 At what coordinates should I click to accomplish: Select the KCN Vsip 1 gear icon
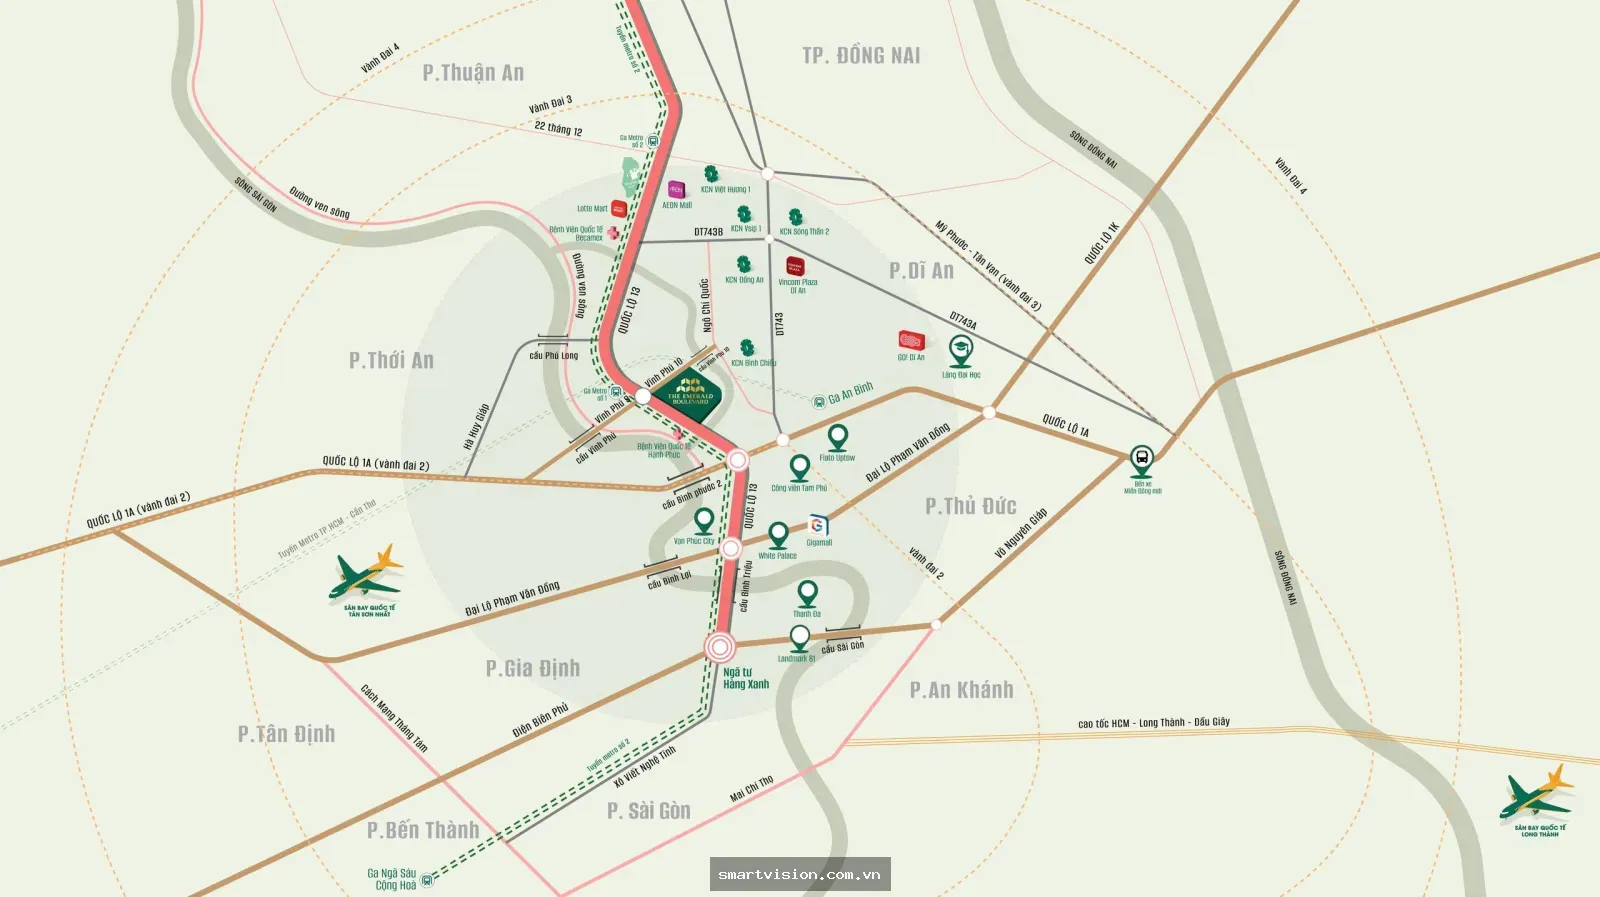(744, 214)
